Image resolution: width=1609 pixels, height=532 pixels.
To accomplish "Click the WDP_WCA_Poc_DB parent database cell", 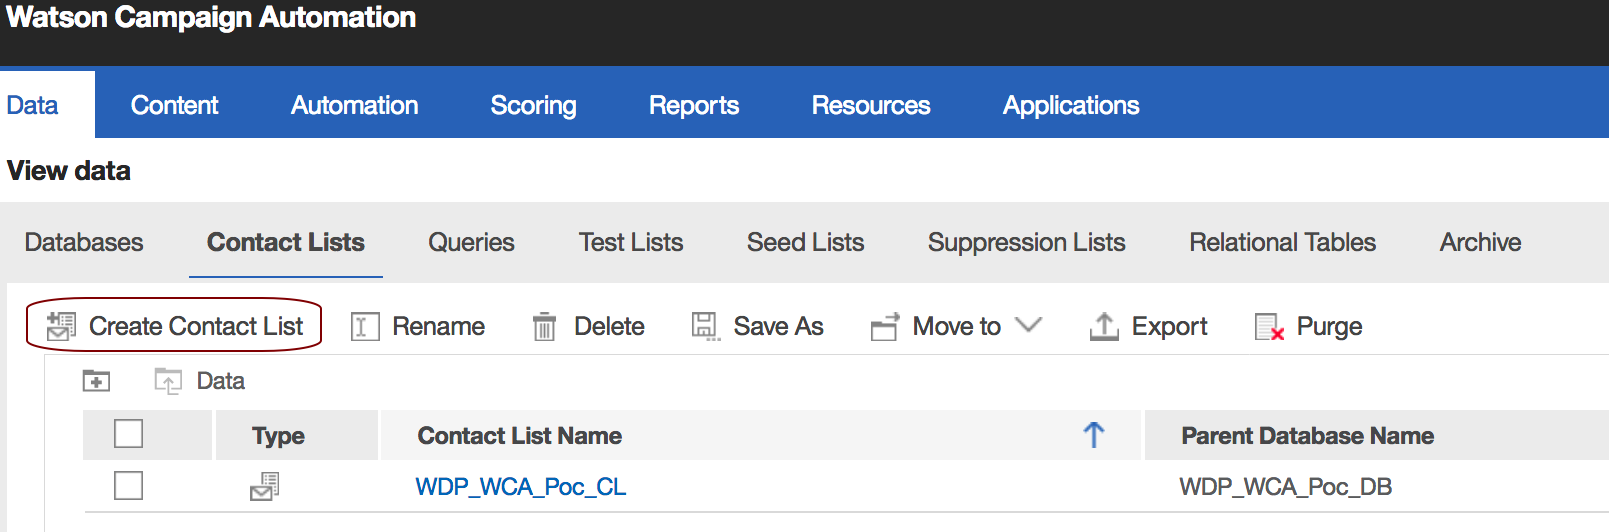I will pyautogui.click(x=1285, y=487).
